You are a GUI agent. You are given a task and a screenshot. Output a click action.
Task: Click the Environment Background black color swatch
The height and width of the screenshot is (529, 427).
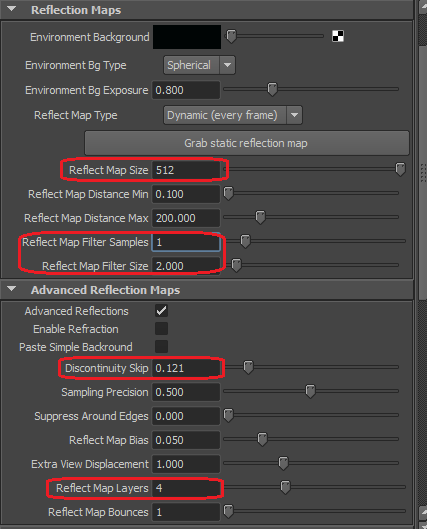(187, 37)
